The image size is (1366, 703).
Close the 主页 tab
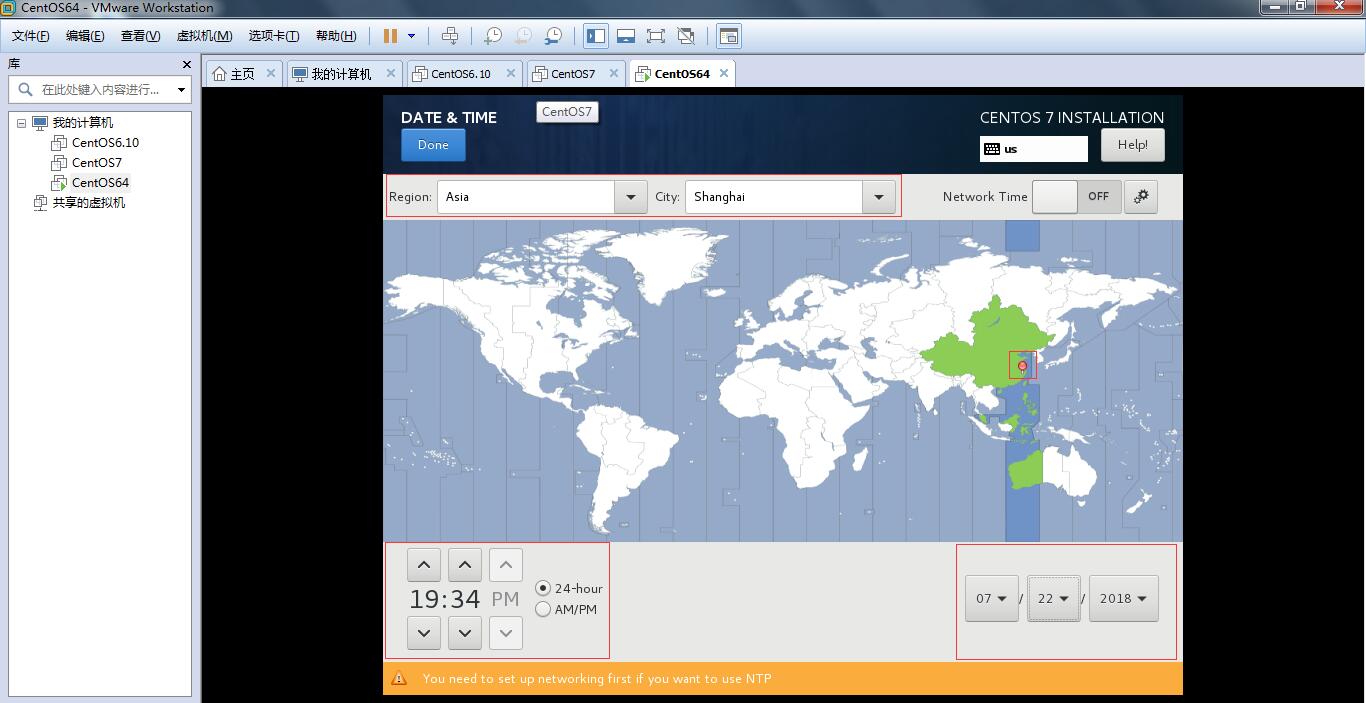click(x=271, y=73)
